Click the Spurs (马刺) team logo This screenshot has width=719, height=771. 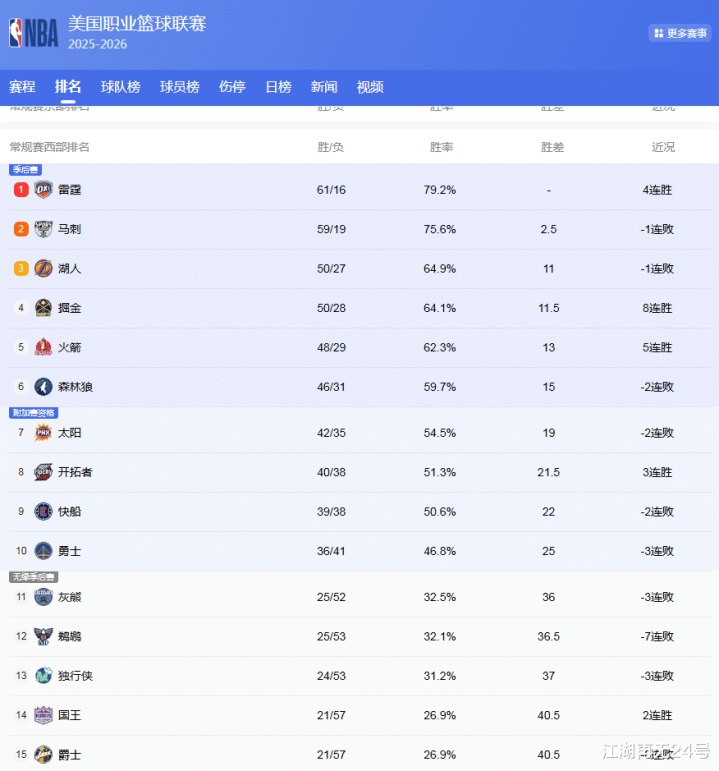(x=43, y=229)
